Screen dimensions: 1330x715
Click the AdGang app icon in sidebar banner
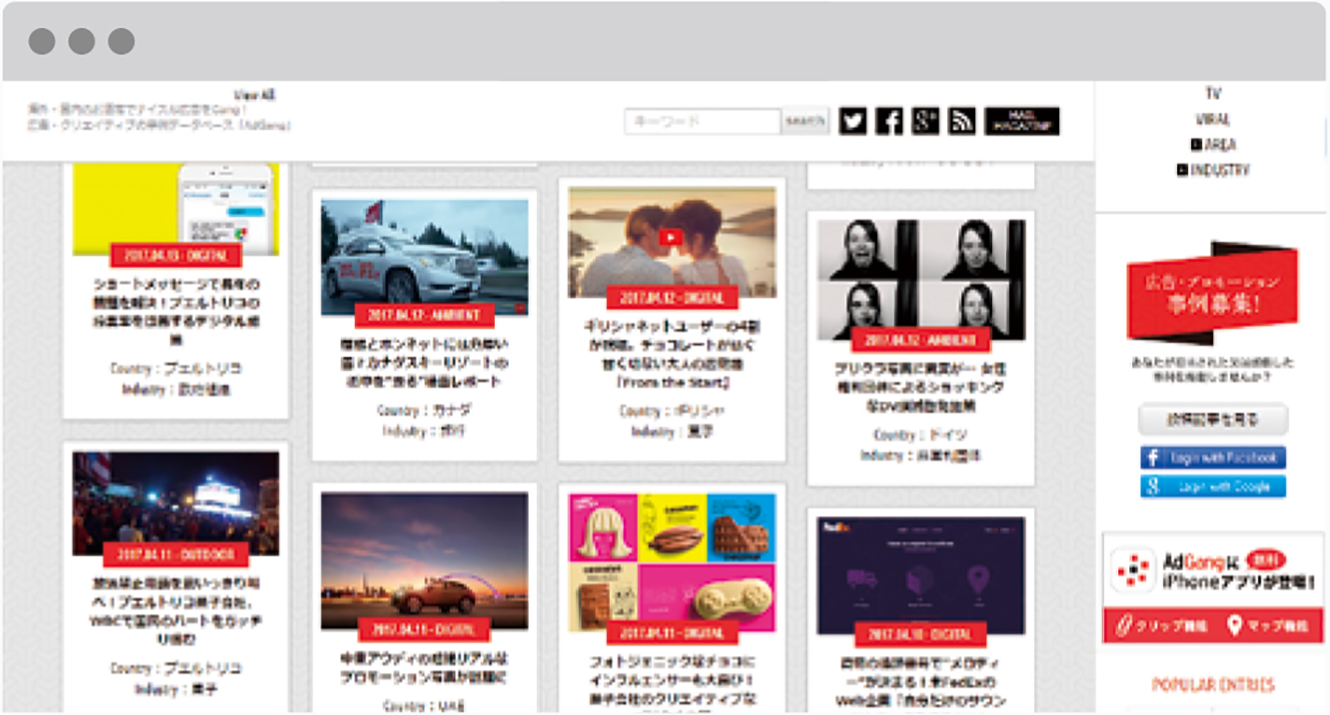click(1132, 570)
